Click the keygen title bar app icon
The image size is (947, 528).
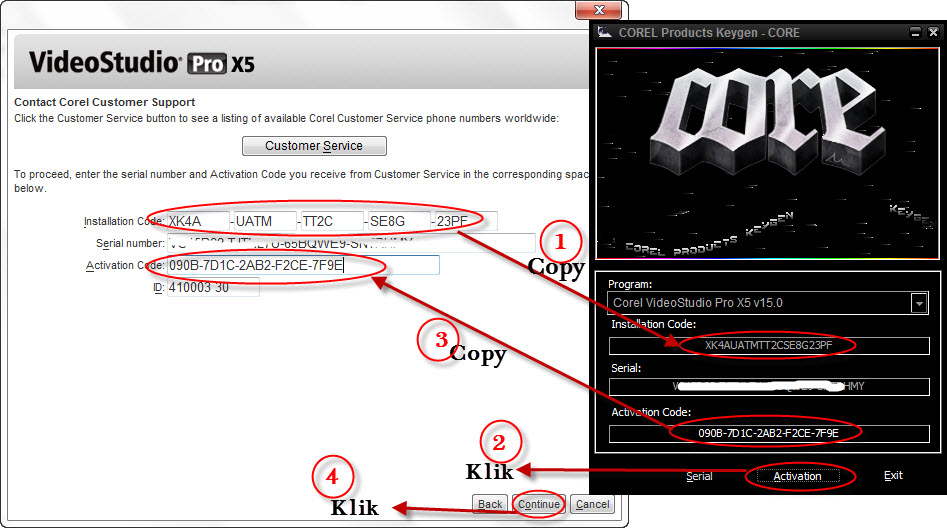point(604,32)
